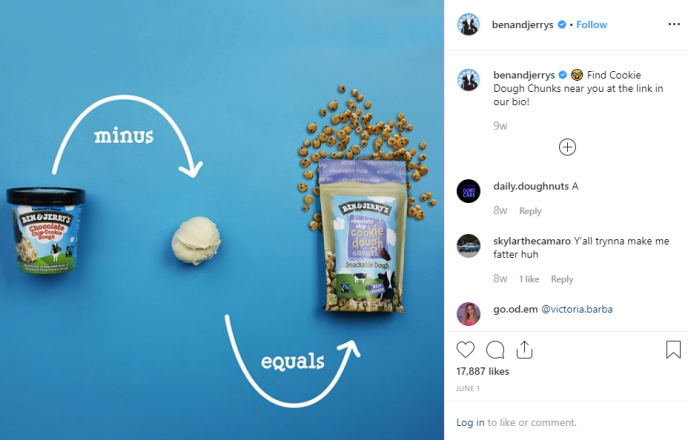This screenshot has width=688, height=440.
Task: Open go.od.em profile avatar
Action: 469,314
